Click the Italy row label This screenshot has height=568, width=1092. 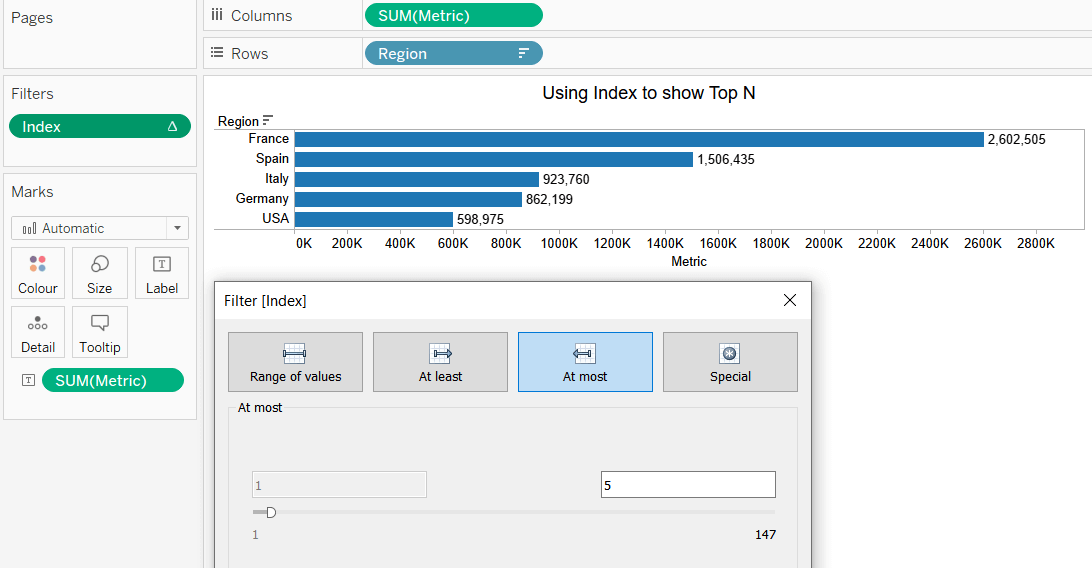tap(276, 179)
